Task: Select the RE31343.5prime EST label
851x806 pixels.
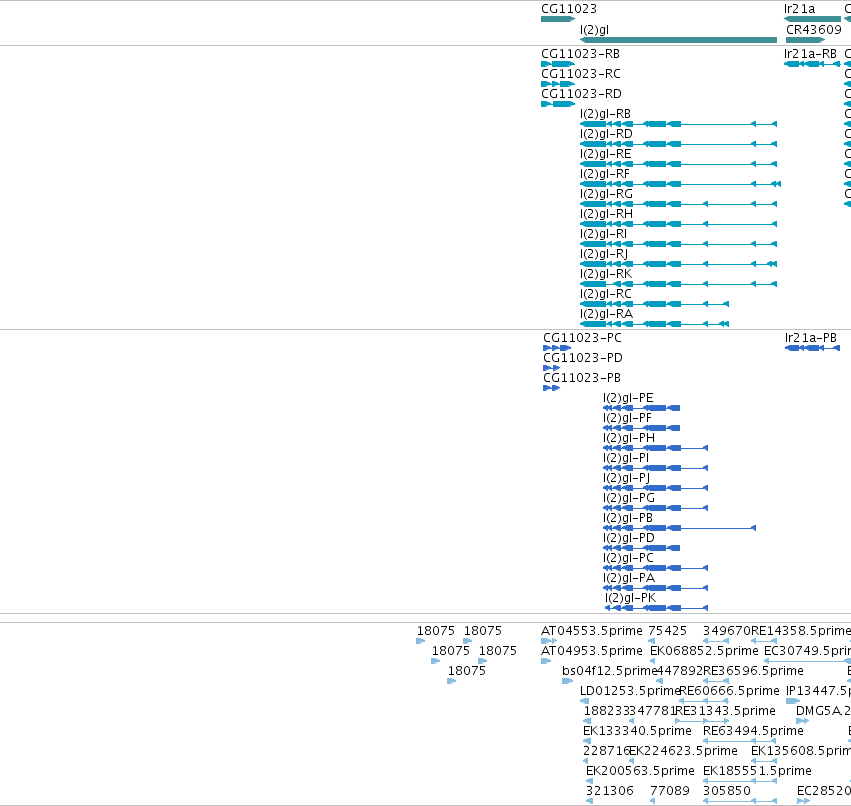Action: [x=725, y=711]
